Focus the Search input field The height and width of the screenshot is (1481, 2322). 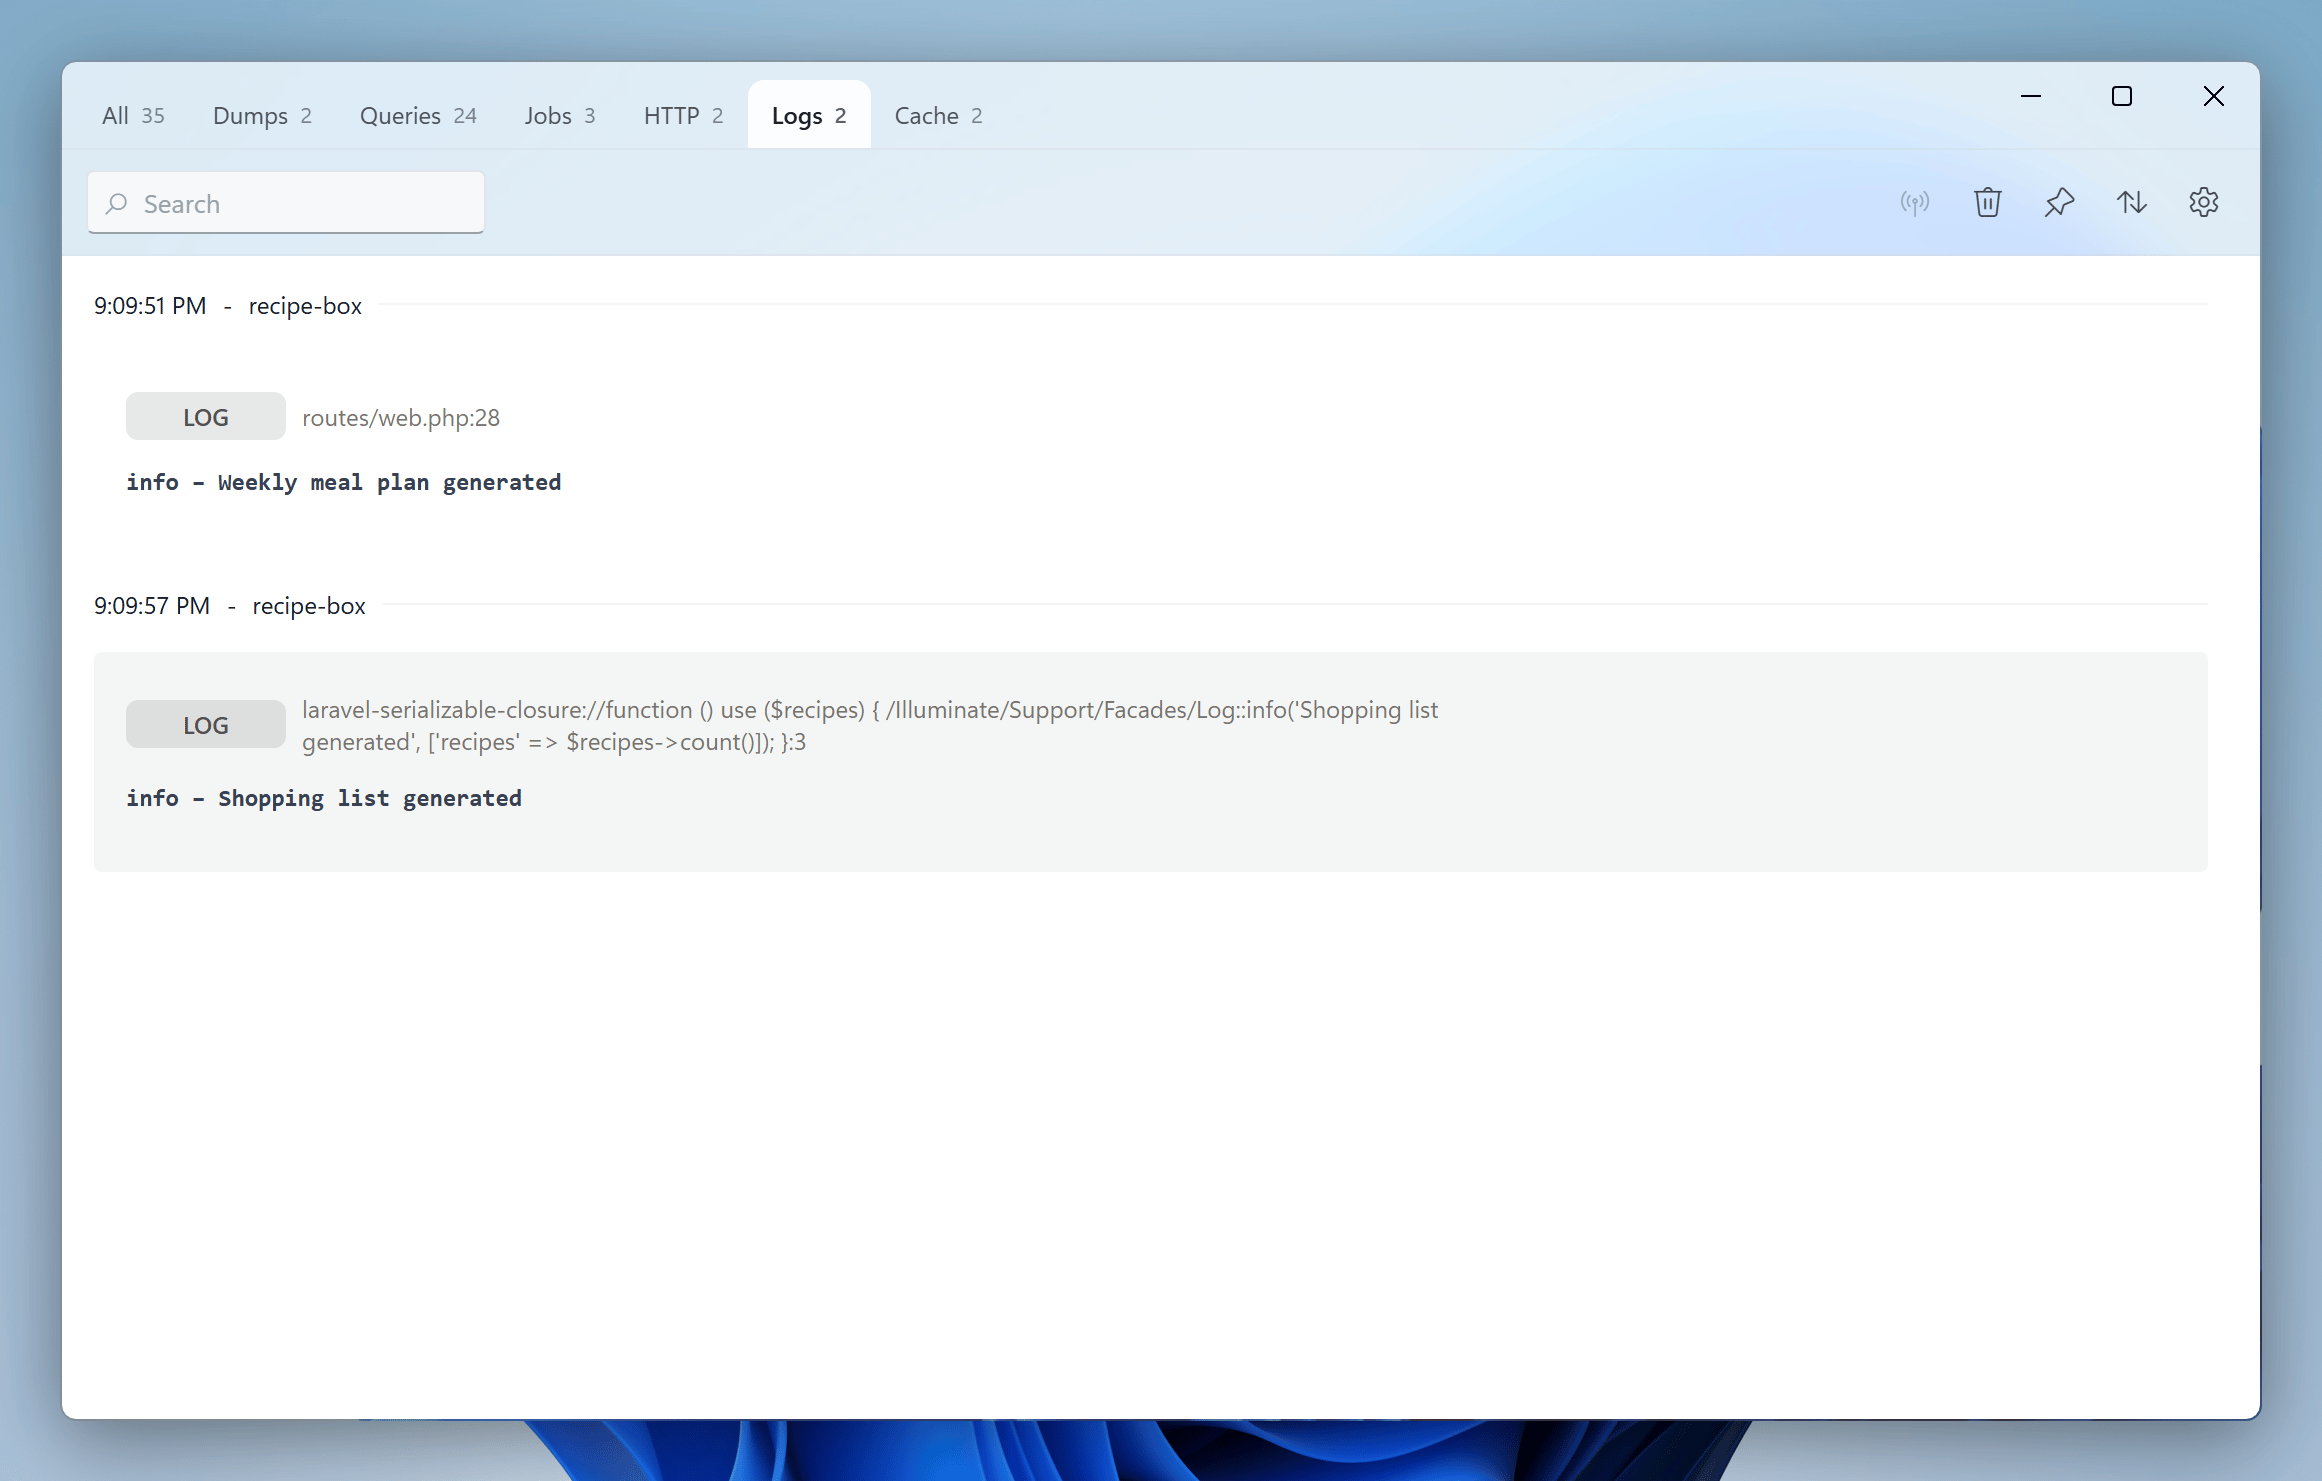click(x=286, y=203)
